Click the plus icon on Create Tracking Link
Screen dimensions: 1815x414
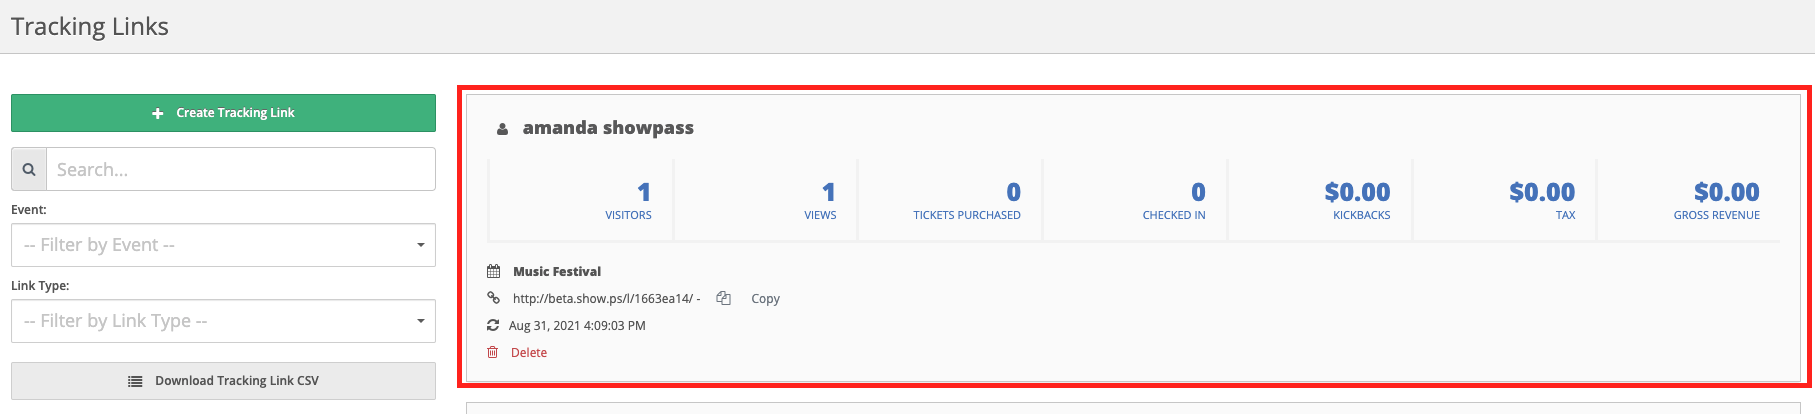point(158,114)
